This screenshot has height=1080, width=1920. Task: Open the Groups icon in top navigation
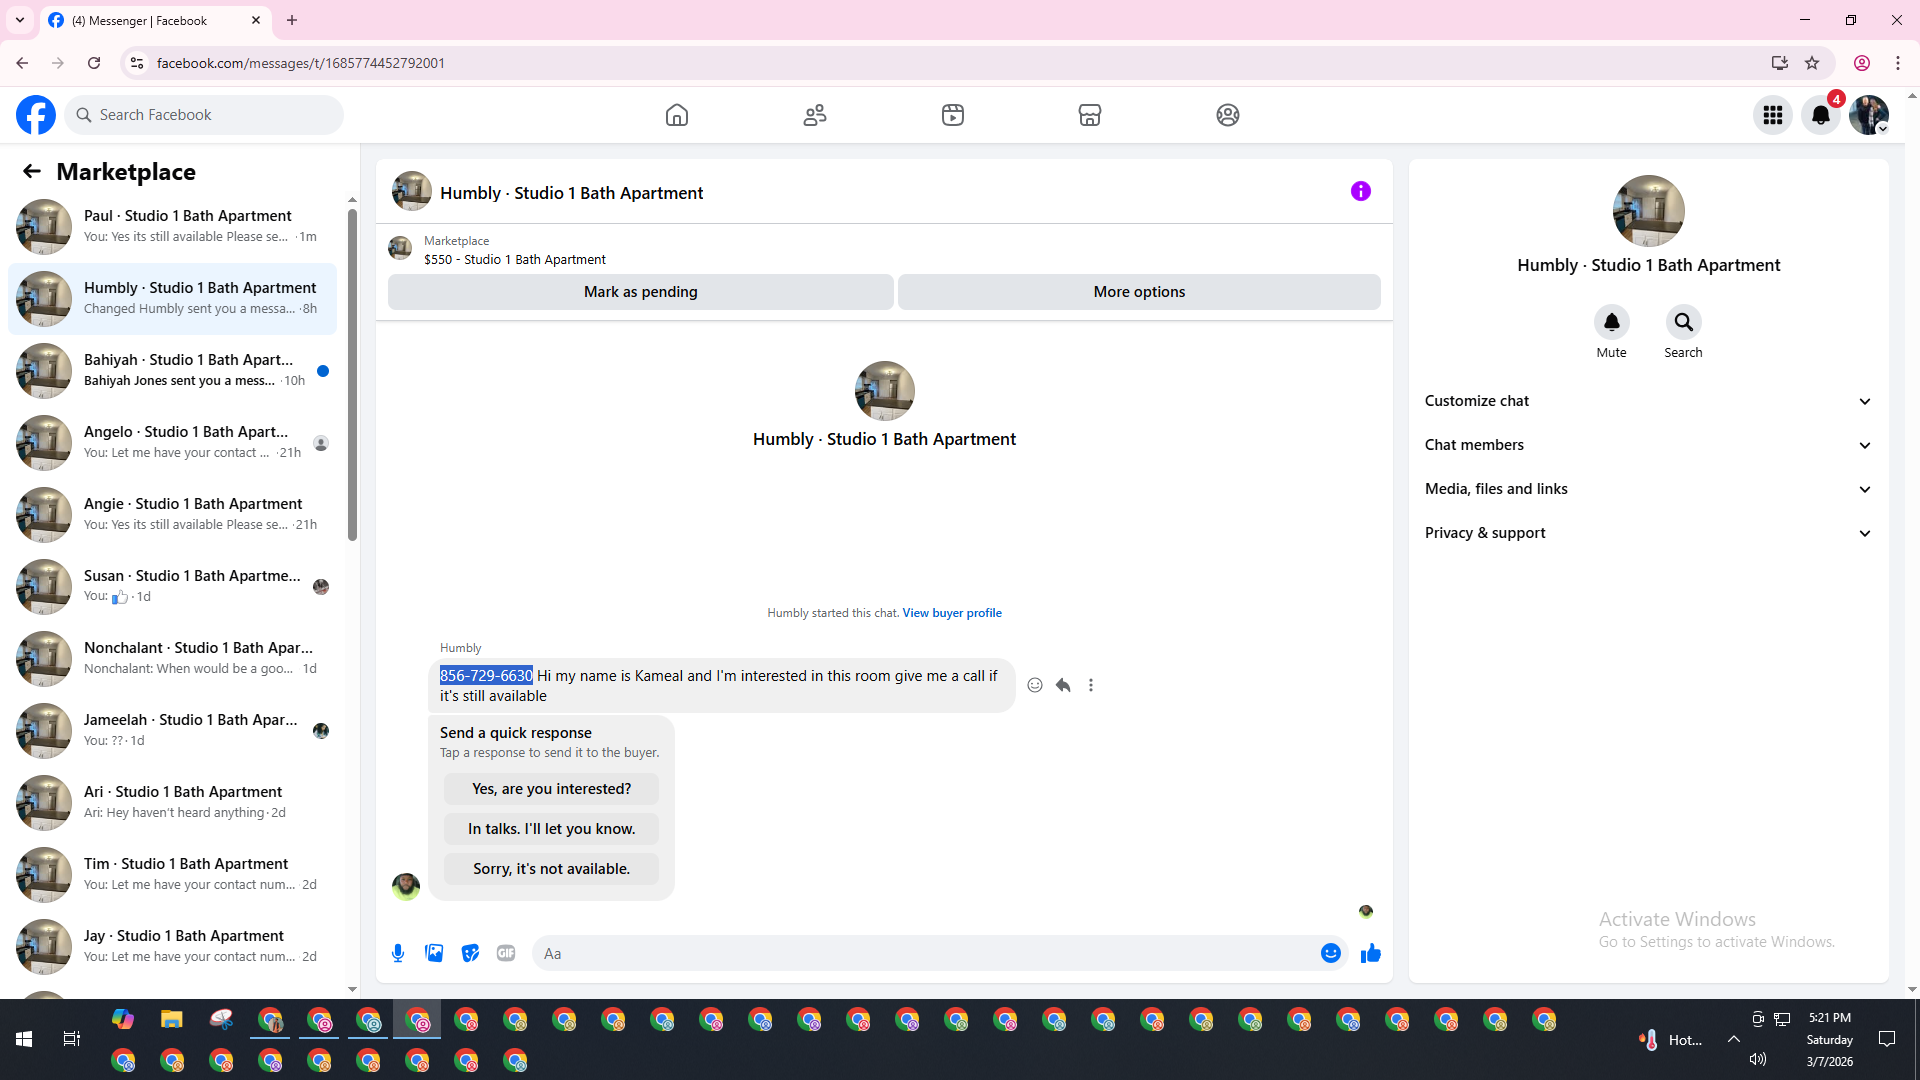tap(1228, 115)
